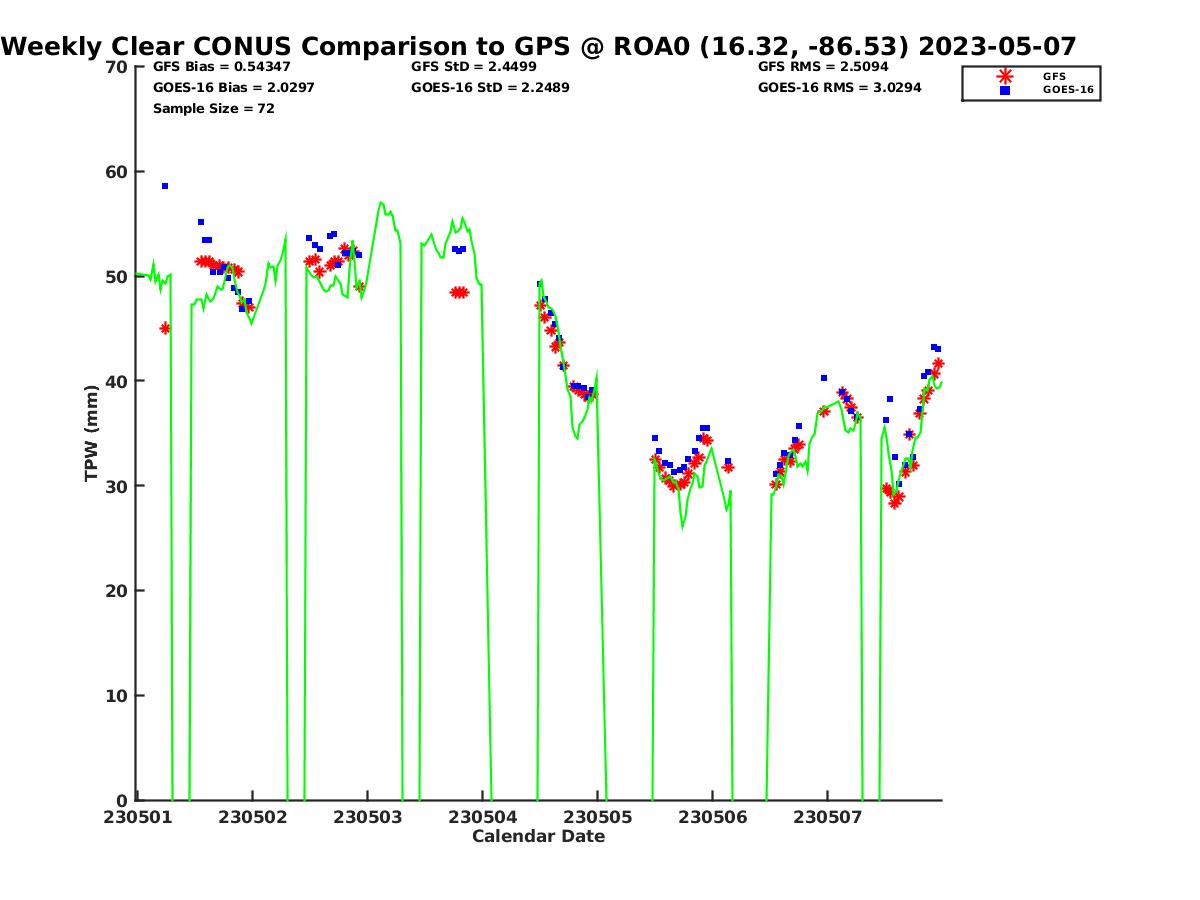Viewport: 1200px width, 900px height.
Task: Click the GFS label text in legend
Action: point(1054,76)
